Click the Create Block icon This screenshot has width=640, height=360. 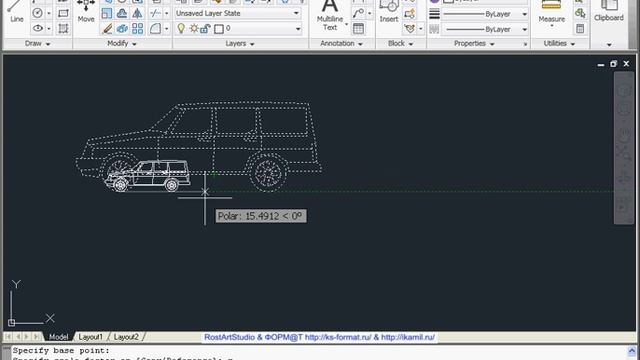click(x=409, y=13)
